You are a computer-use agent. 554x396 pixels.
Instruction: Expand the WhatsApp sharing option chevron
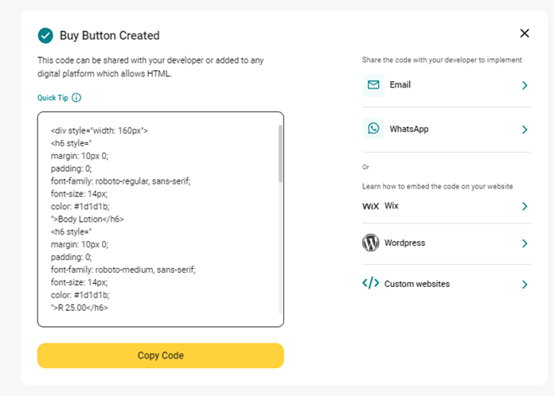[x=525, y=130]
